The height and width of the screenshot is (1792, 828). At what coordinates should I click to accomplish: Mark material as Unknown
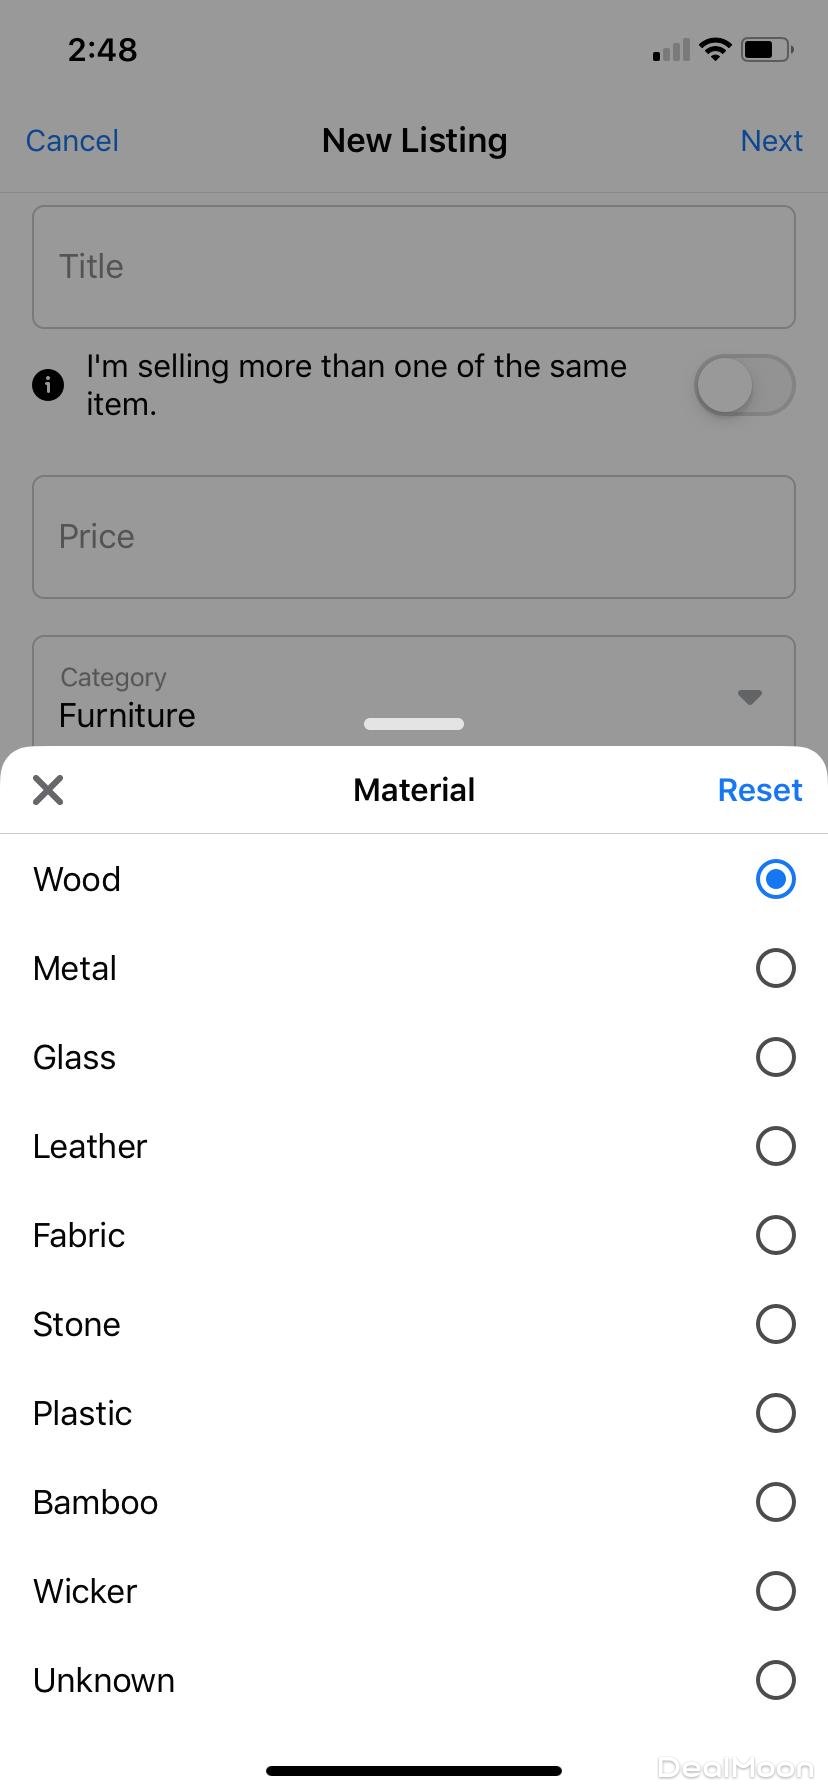pyautogui.click(x=775, y=1680)
